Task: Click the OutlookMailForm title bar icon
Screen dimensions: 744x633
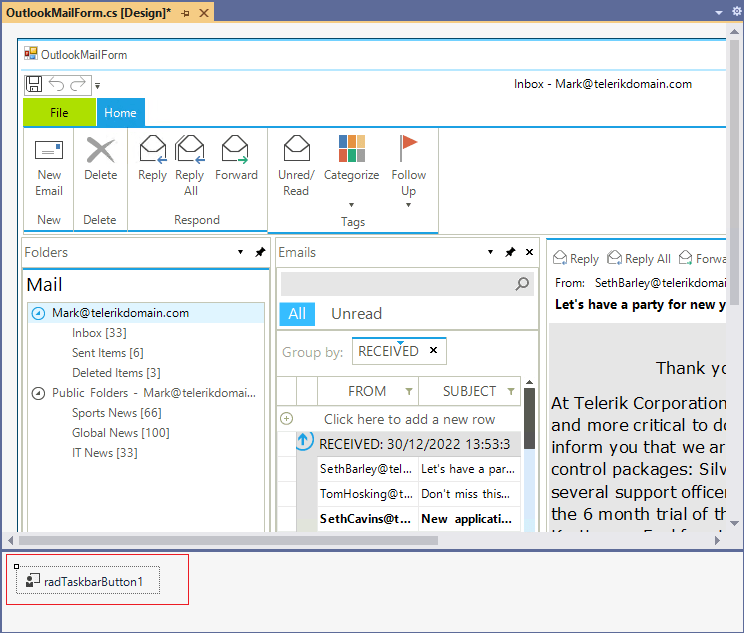Action: pyautogui.click(x=31, y=54)
